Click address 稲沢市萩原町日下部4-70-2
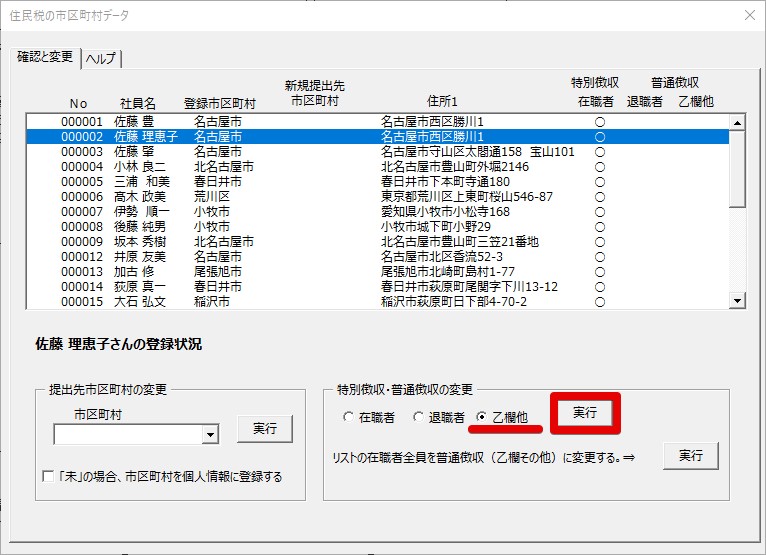Image resolution: width=766 pixels, height=555 pixels. tap(454, 301)
